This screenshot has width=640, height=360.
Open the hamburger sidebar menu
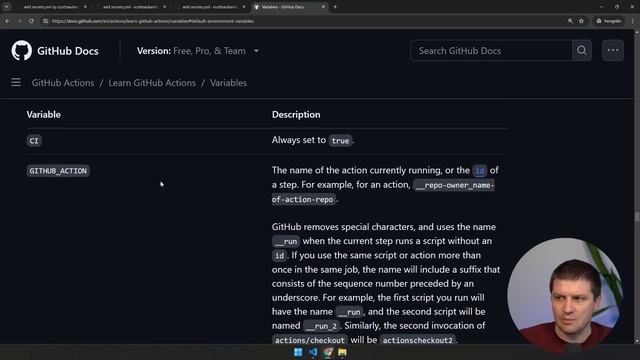tap(16, 82)
